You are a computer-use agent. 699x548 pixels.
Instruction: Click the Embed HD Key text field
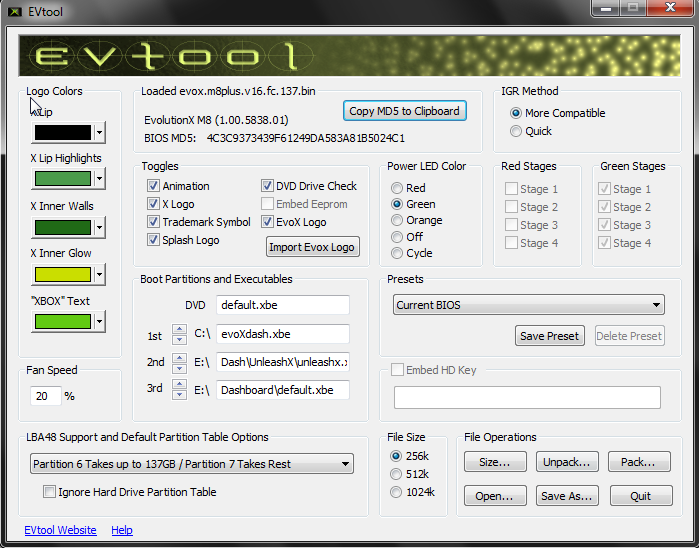[527, 397]
